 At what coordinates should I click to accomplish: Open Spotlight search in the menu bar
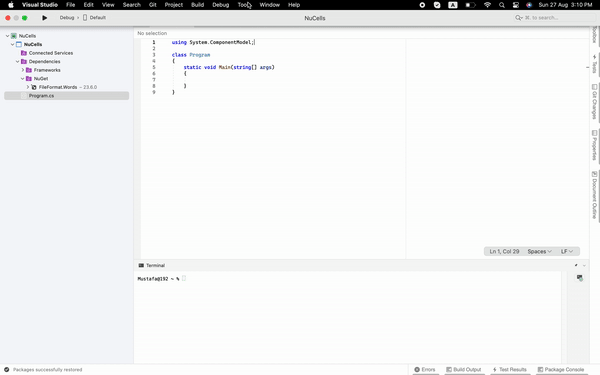pyautogui.click(x=502, y=5)
